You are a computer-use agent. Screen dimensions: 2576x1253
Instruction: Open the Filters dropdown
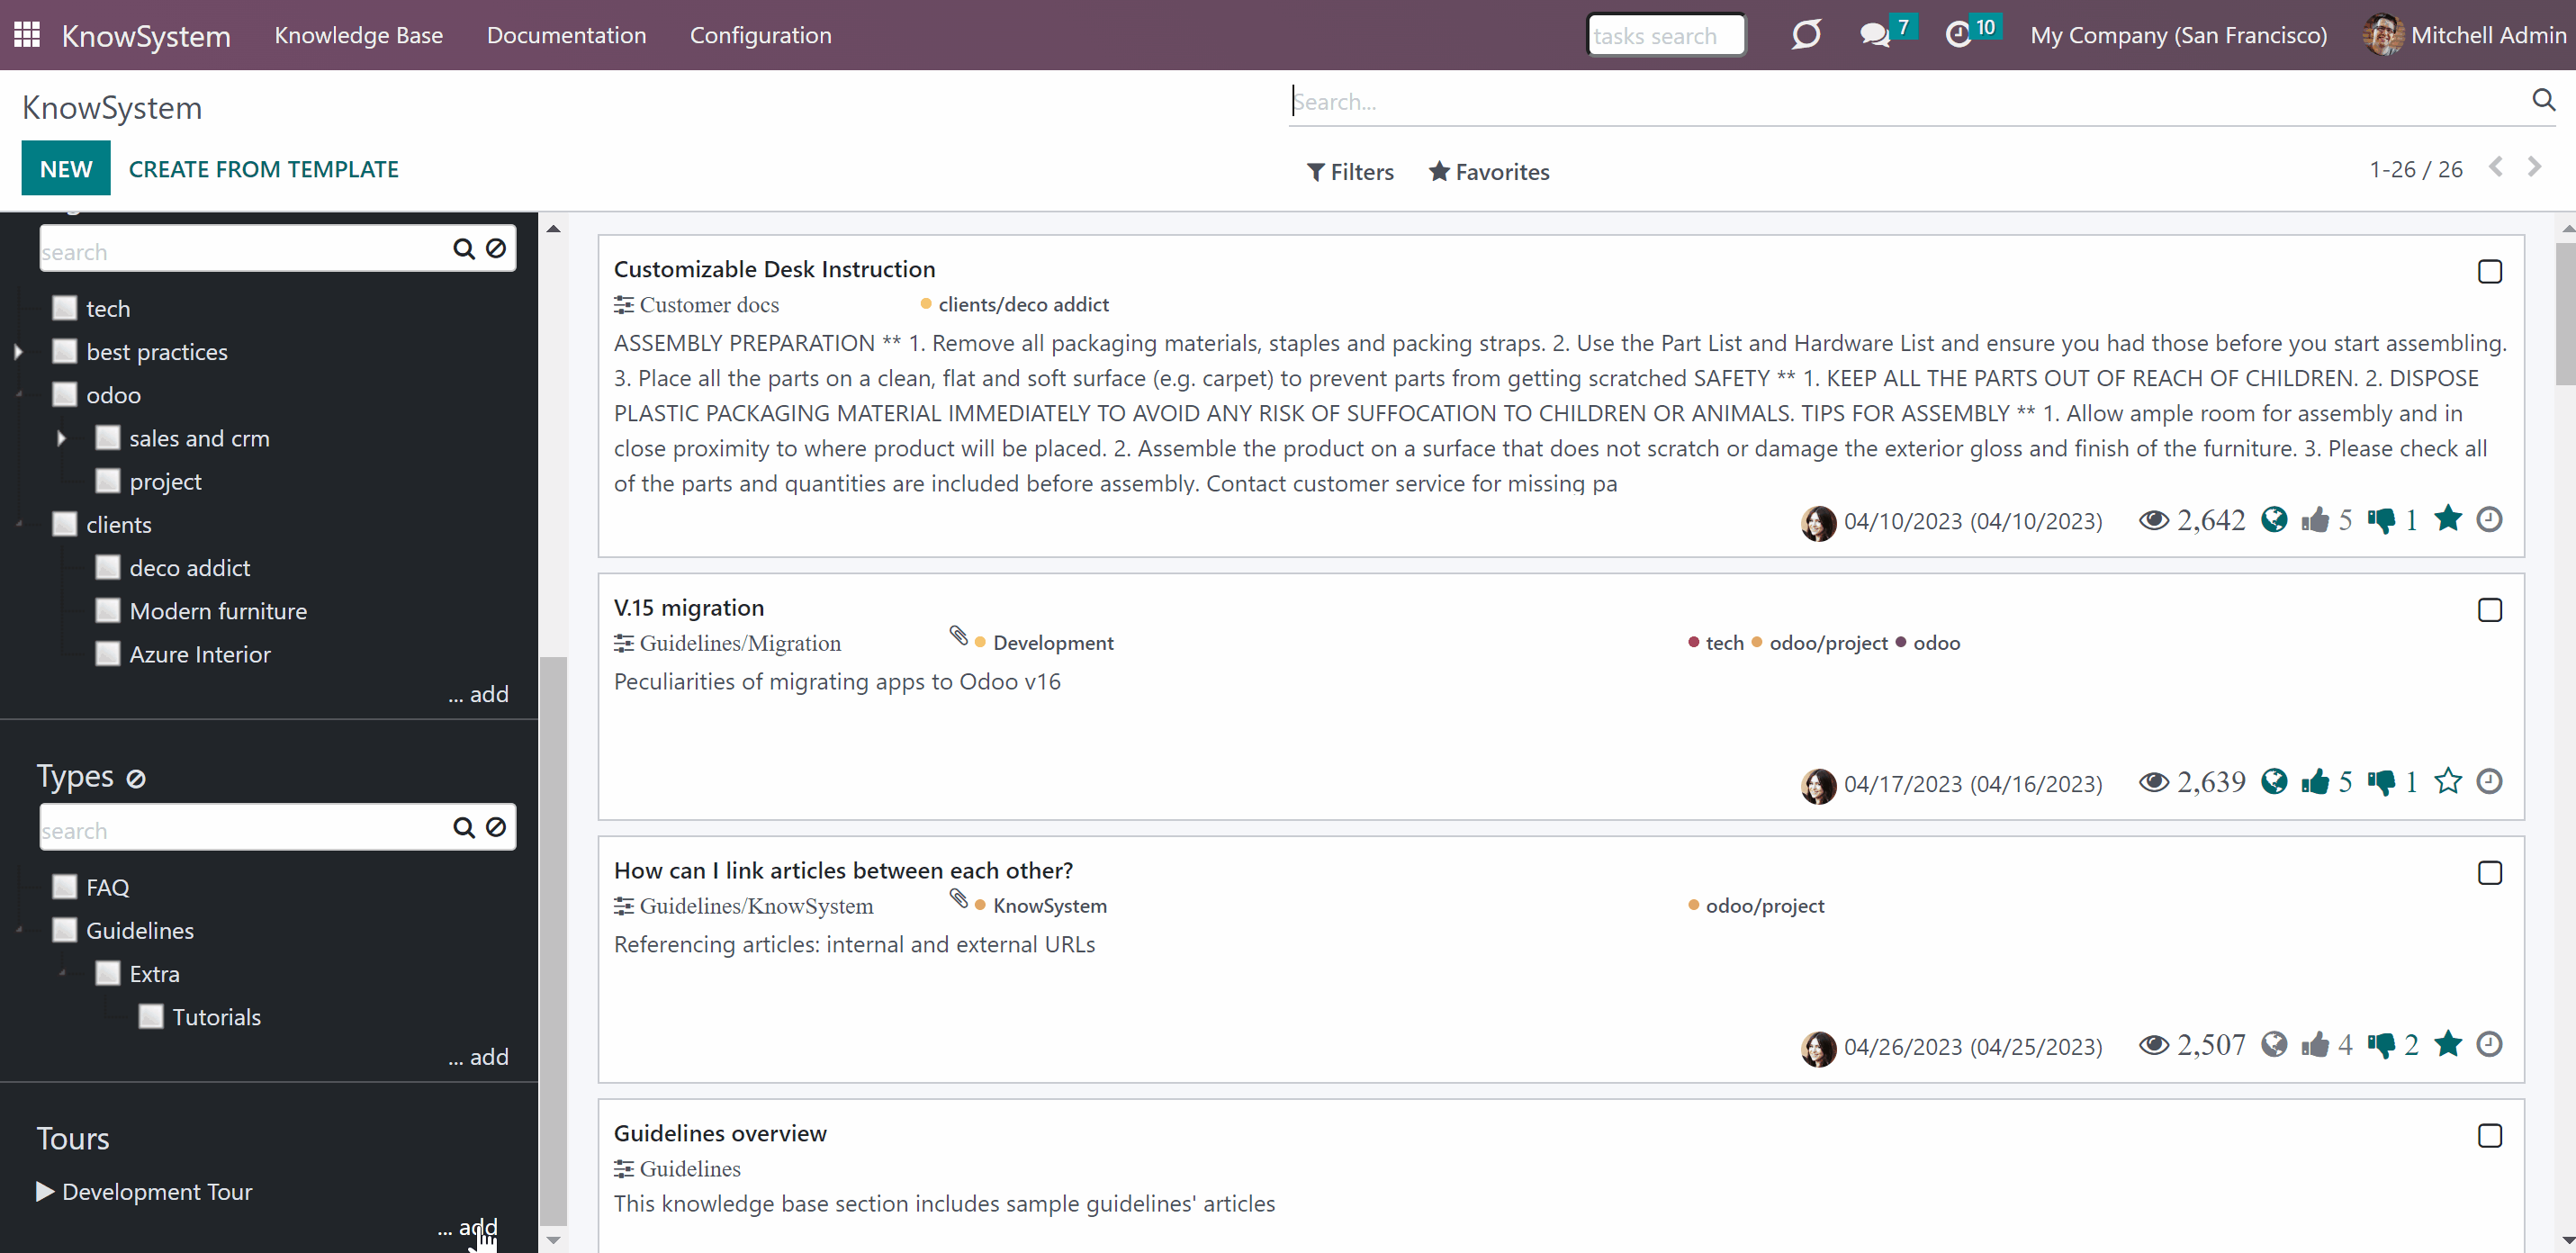(x=1350, y=172)
